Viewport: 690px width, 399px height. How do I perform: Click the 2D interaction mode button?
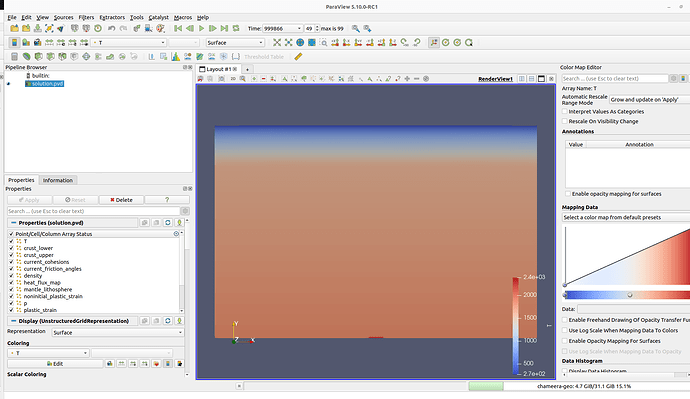tap(233, 79)
